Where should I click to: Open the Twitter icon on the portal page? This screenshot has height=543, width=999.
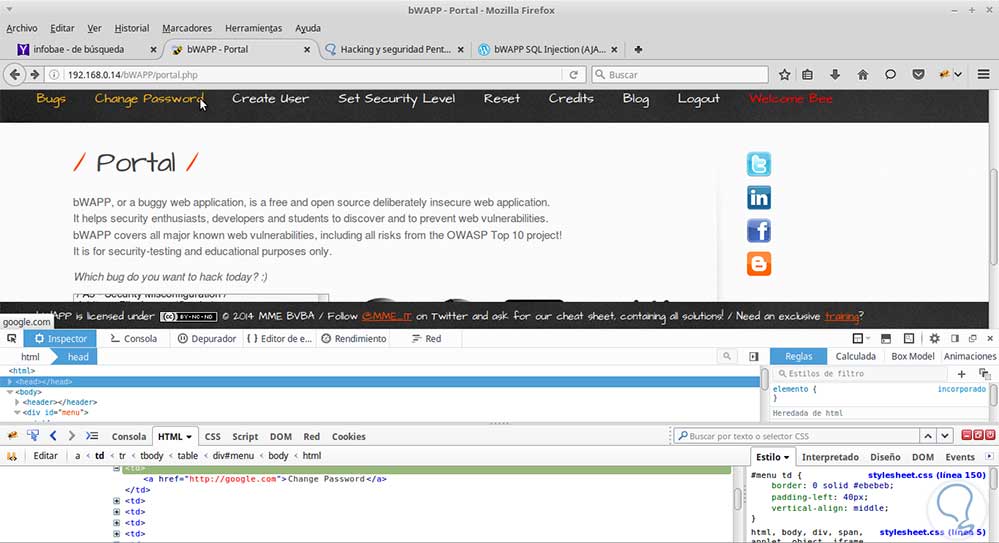point(759,164)
